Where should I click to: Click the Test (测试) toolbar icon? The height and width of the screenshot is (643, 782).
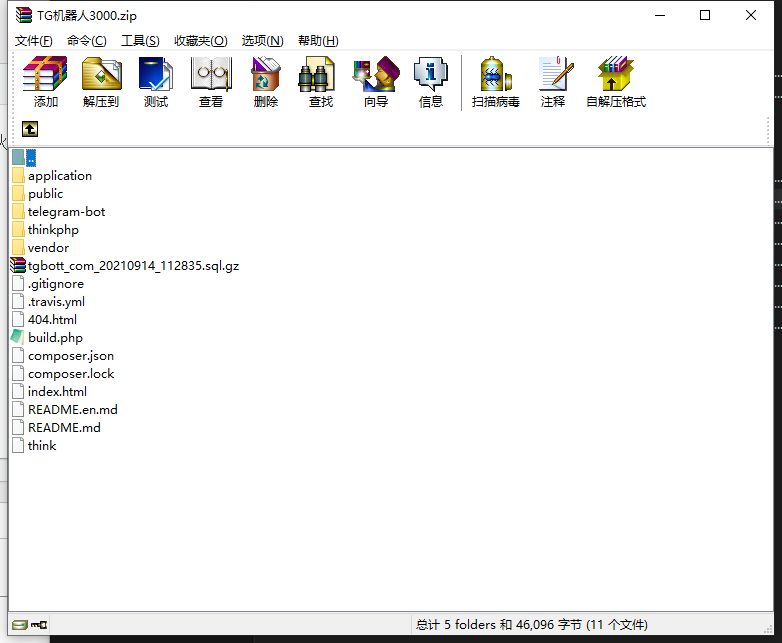click(x=156, y=74)
